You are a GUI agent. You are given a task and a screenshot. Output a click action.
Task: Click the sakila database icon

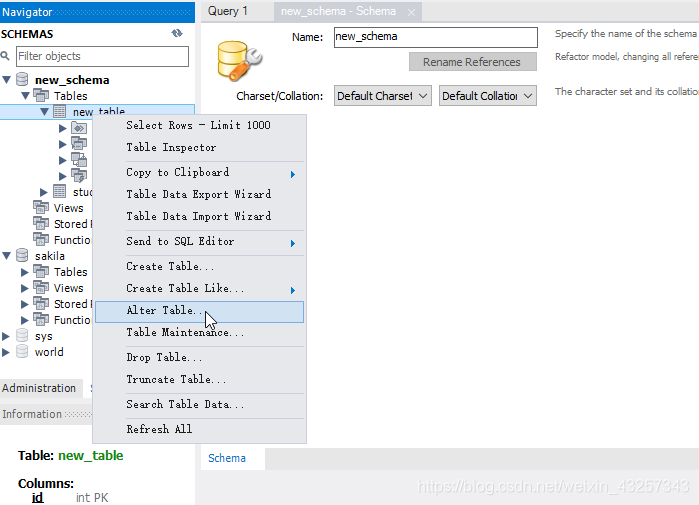point(22,255)
